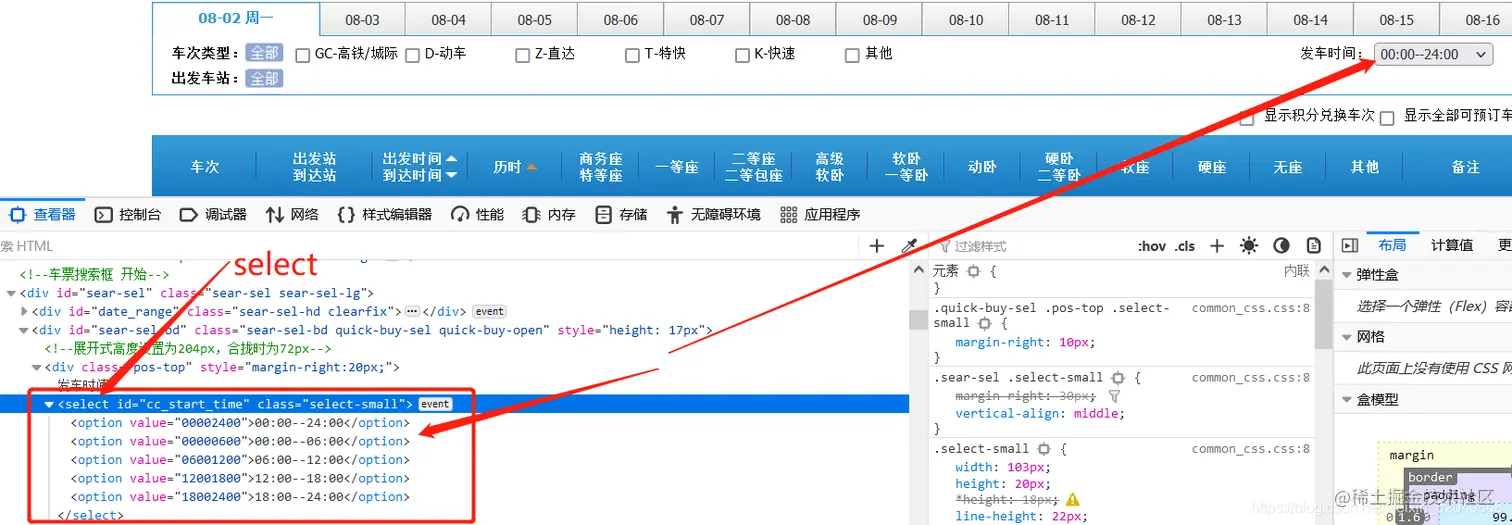This screenshot has height=525, width=1512.
Task: Open the 查看器 inspector tool
Action: point(43,214)
